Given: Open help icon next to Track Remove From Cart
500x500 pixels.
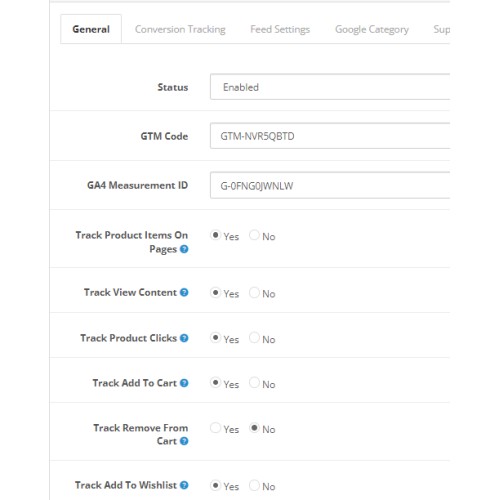Looking at the screenshot, I should [x=184, y=441].
